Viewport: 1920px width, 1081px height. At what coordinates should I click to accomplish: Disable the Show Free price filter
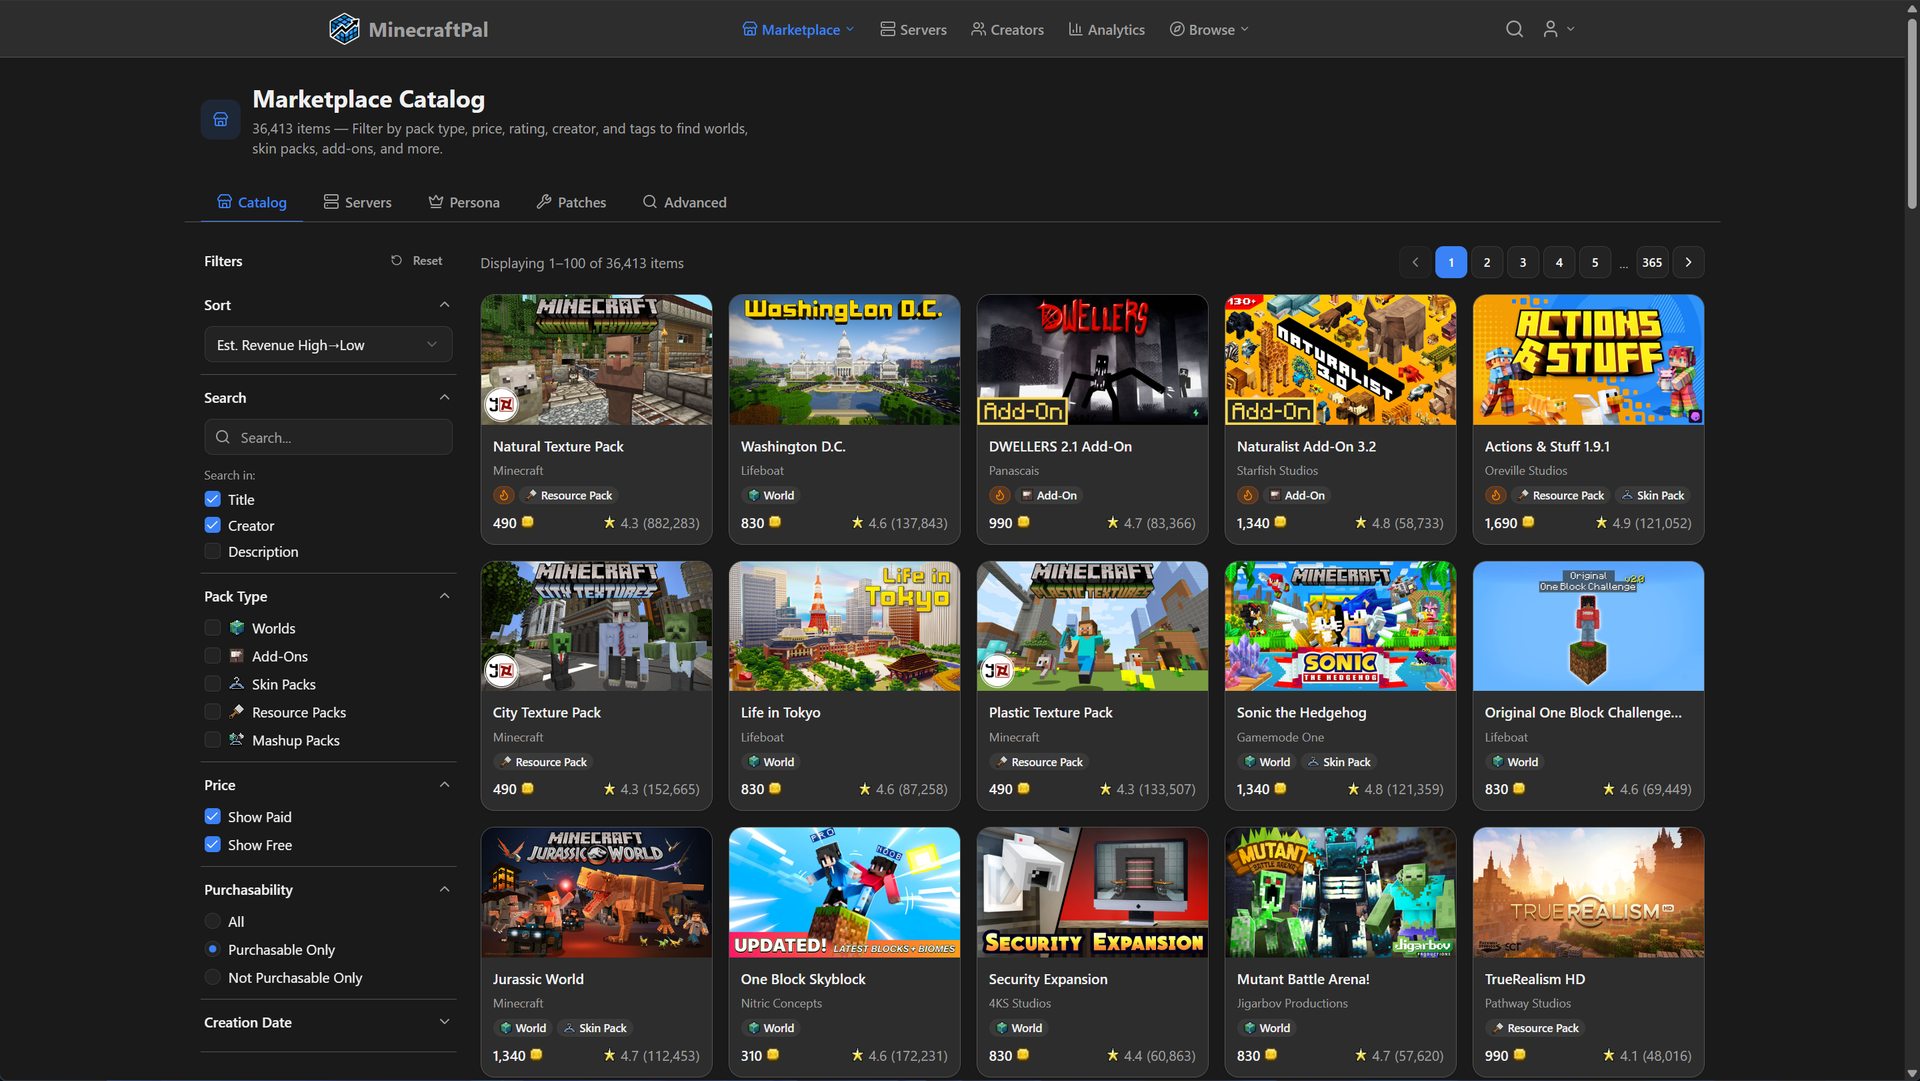tap(212, 844)
